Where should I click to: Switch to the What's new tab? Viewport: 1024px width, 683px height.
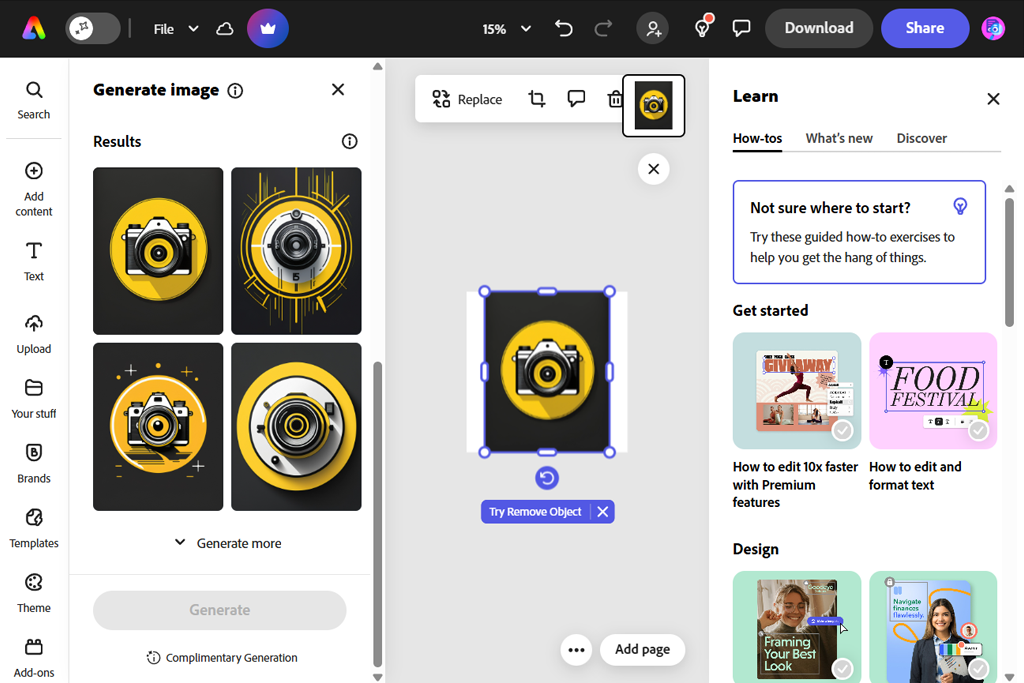(839, 138)
